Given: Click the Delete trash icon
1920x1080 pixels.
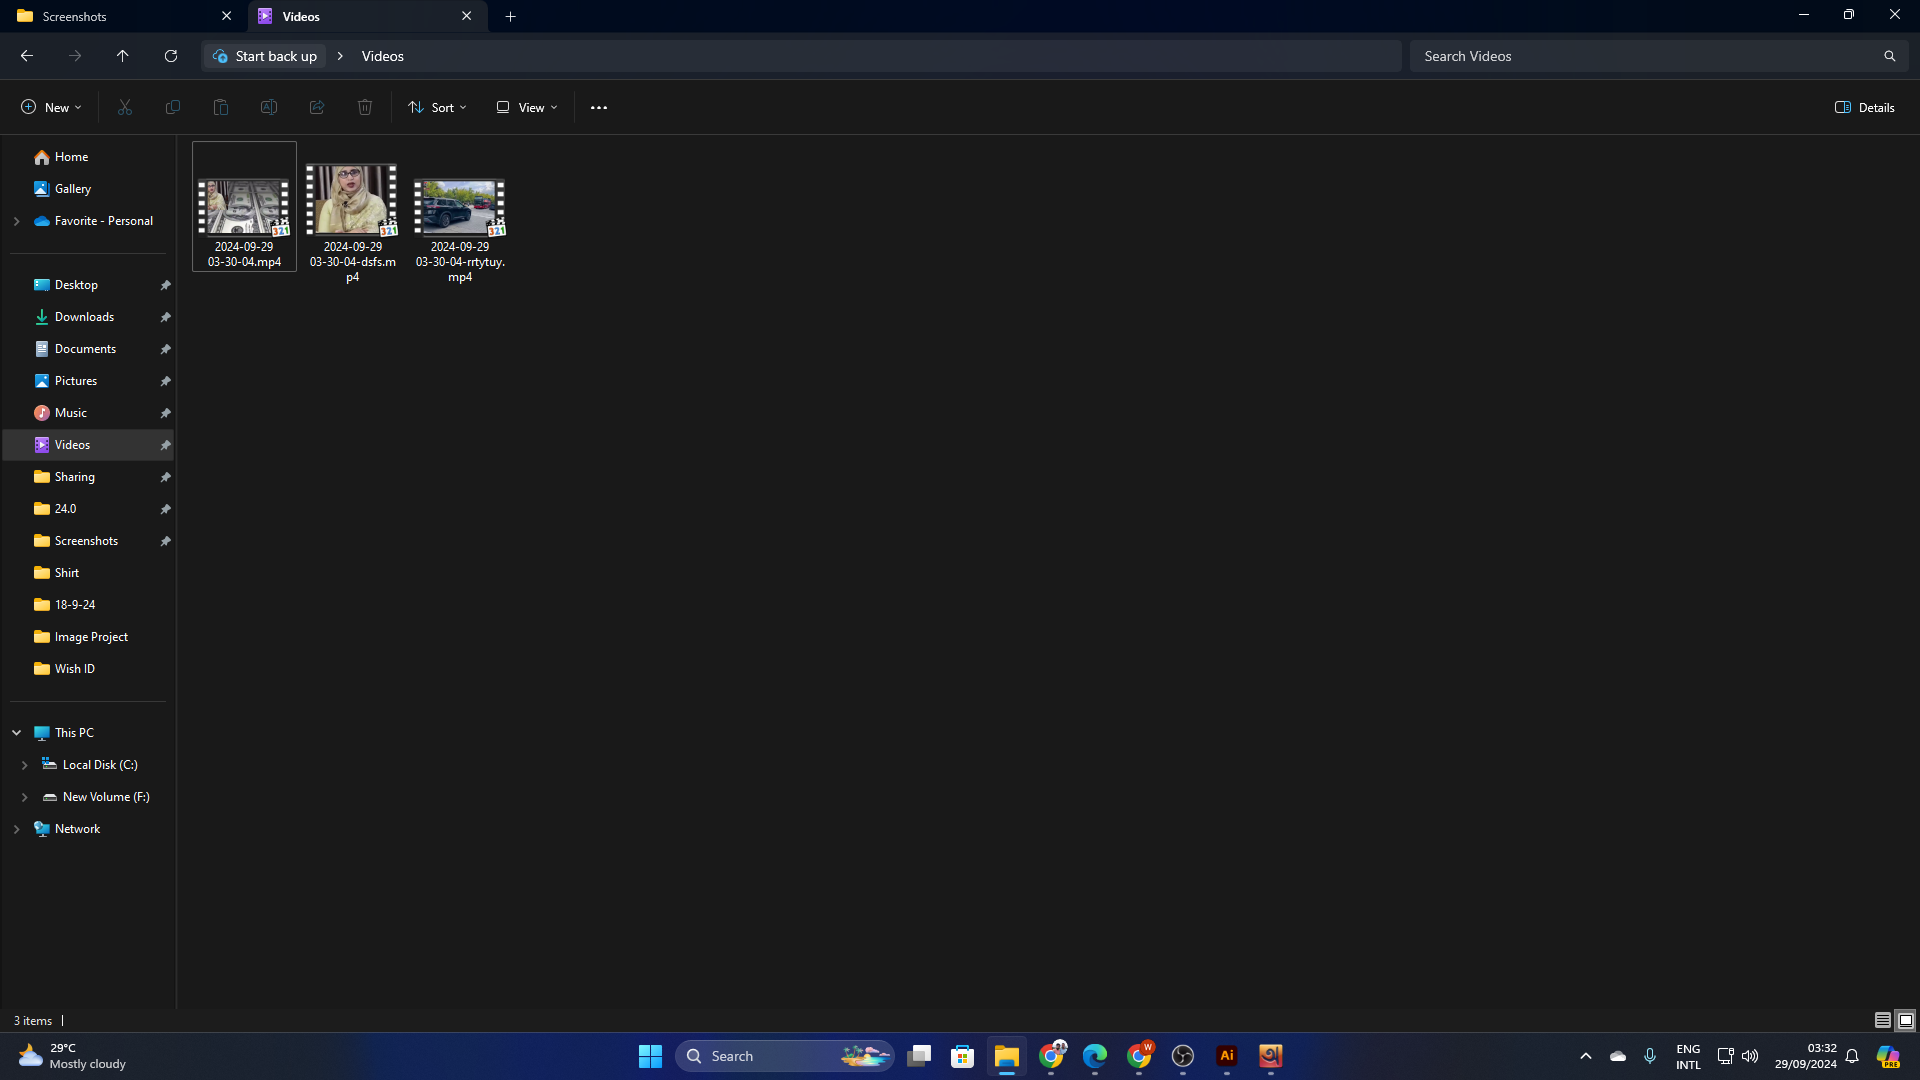Looking at the screenshot, I should click(365, 107).
